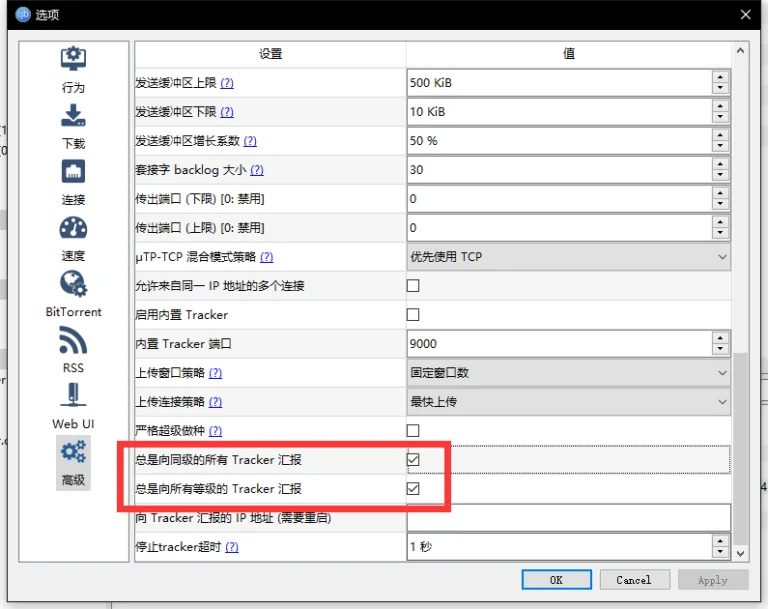Select the 向 Tracker 汇报的 IP 地址 row label
768x609 pixels.
point(233,518)
